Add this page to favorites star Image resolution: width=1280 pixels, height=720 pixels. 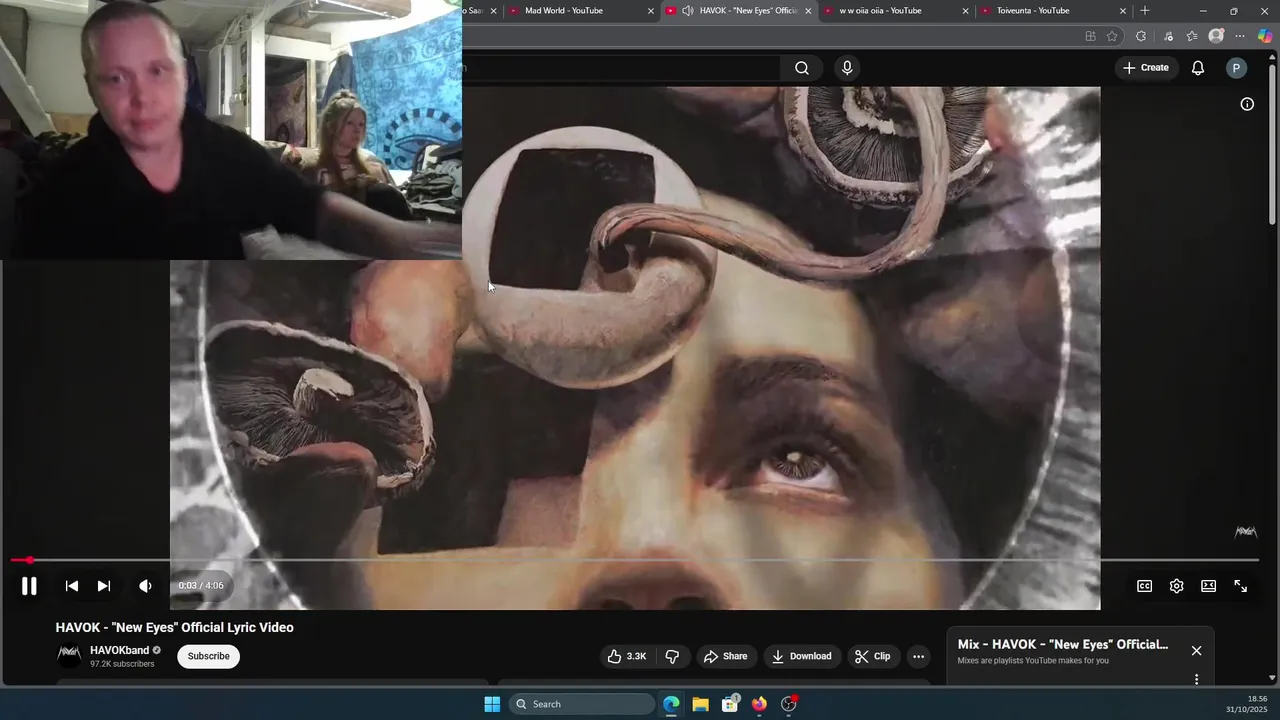tap(1112, 36)
